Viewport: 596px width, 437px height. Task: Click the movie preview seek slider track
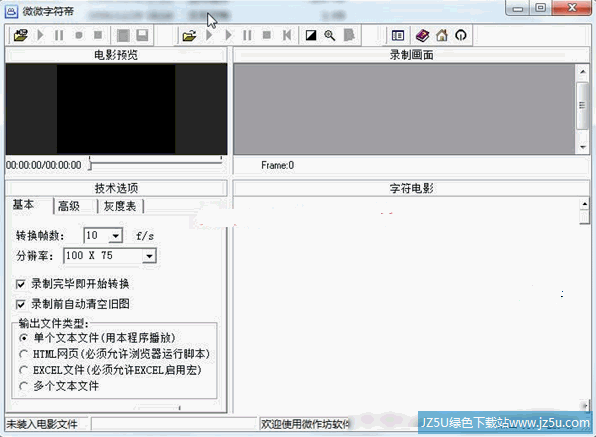tap(157, 163)
